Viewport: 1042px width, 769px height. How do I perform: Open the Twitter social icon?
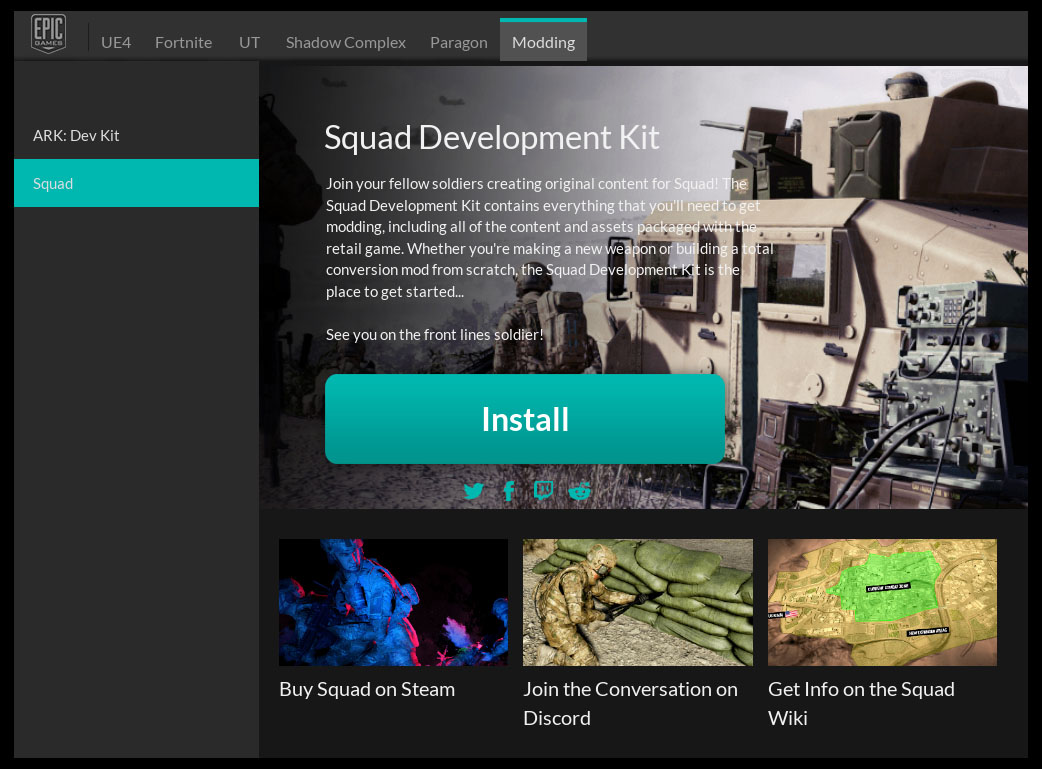click(x=474, y=491)
